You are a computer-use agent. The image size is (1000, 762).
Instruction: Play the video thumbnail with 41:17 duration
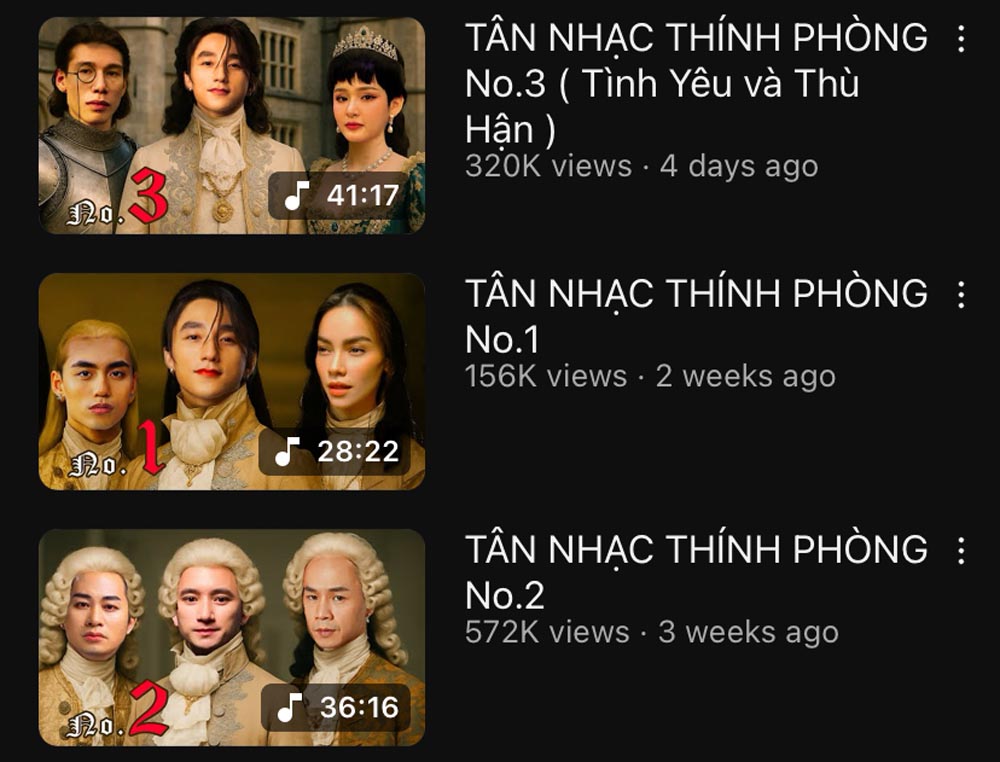(x=232, y=126)
